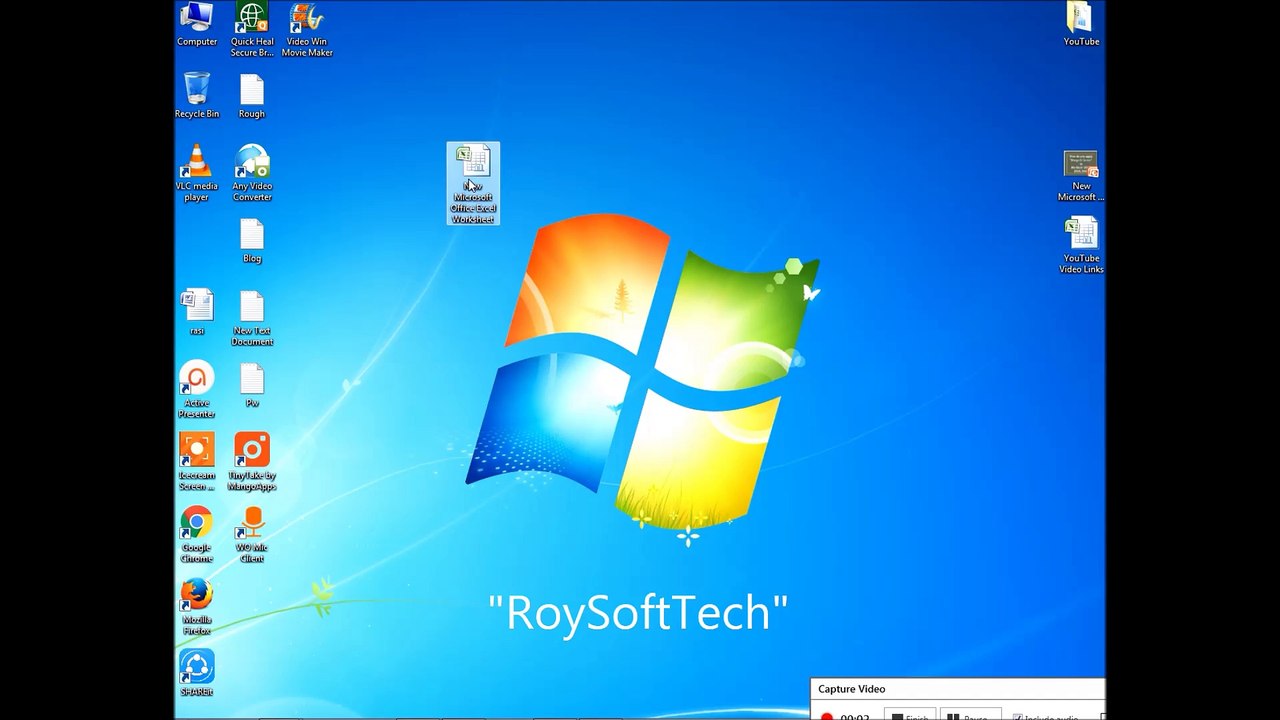Select the Rough text file

pos(252,96)
